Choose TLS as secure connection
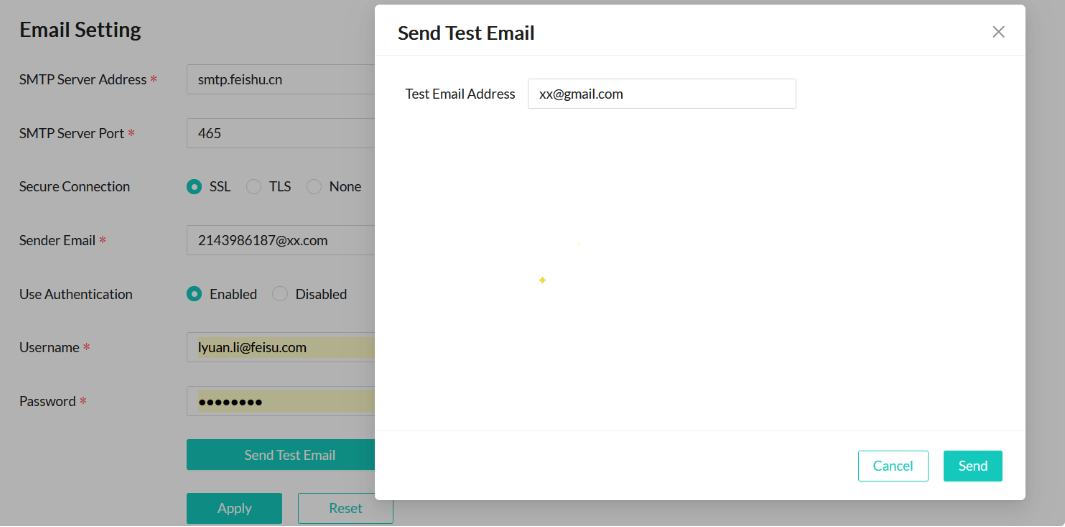Screen dimensions: 1065x527 click(x=254, y=187)
